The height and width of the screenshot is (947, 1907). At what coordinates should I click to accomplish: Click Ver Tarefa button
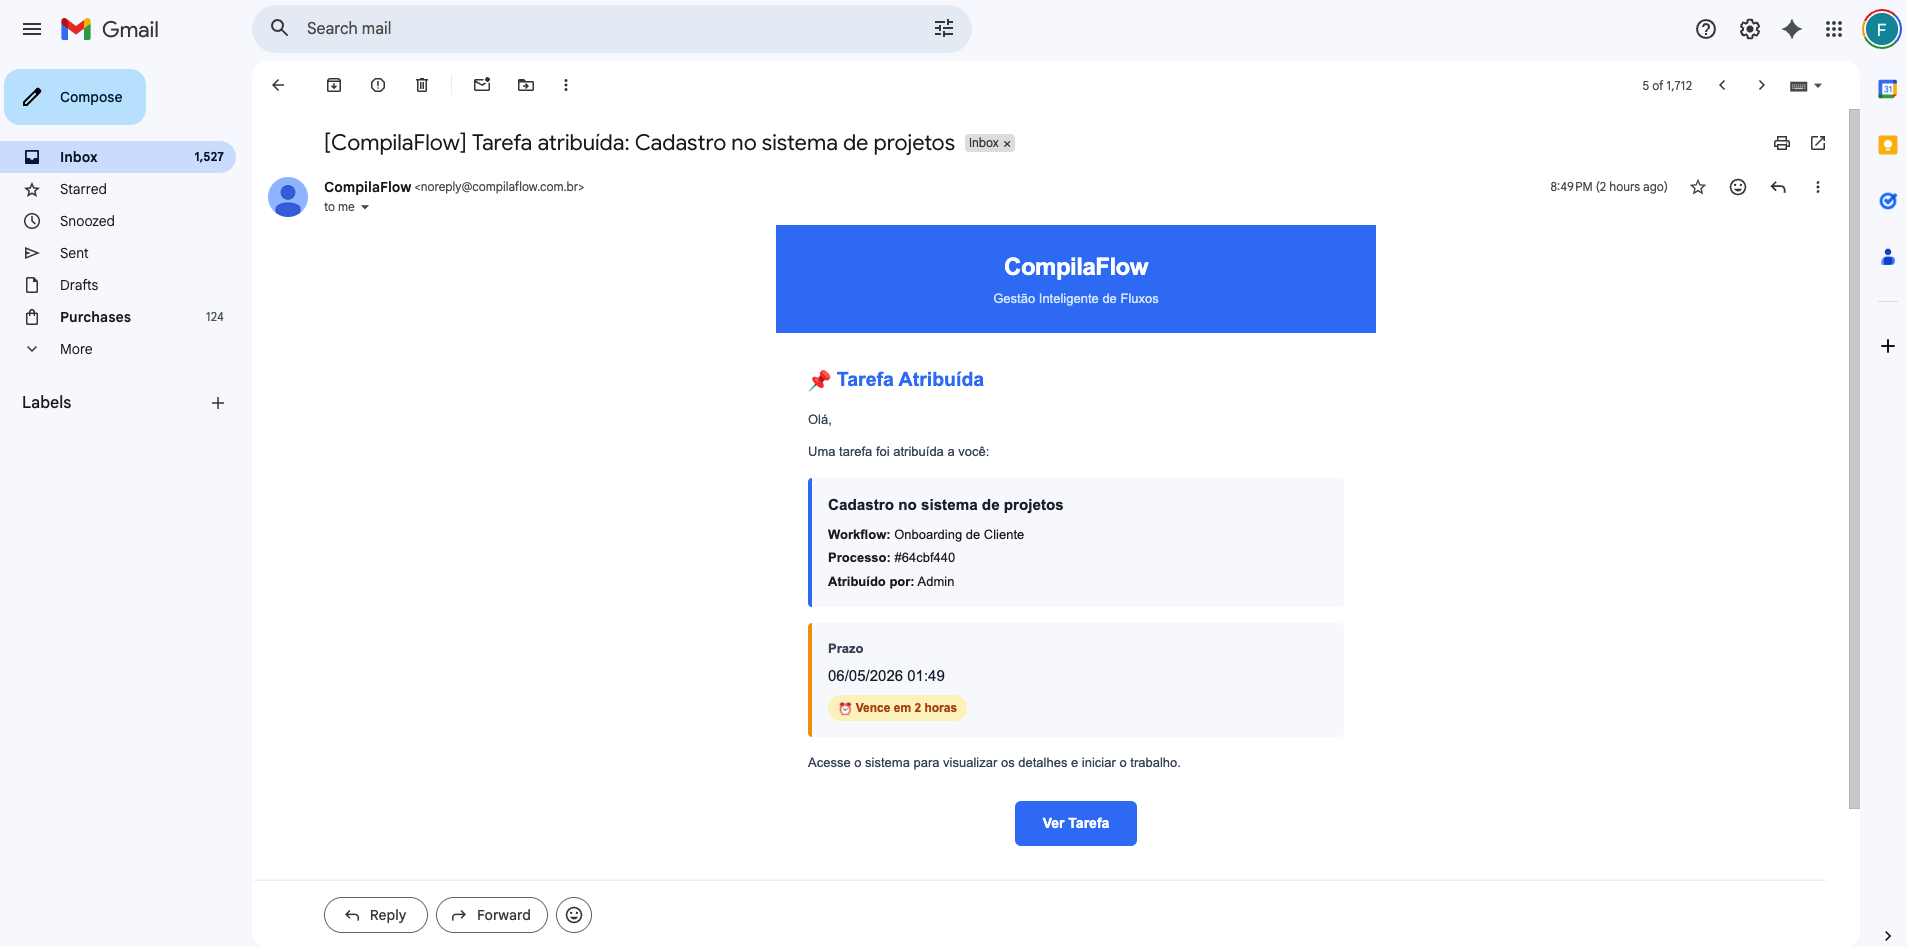(1075, 823)
